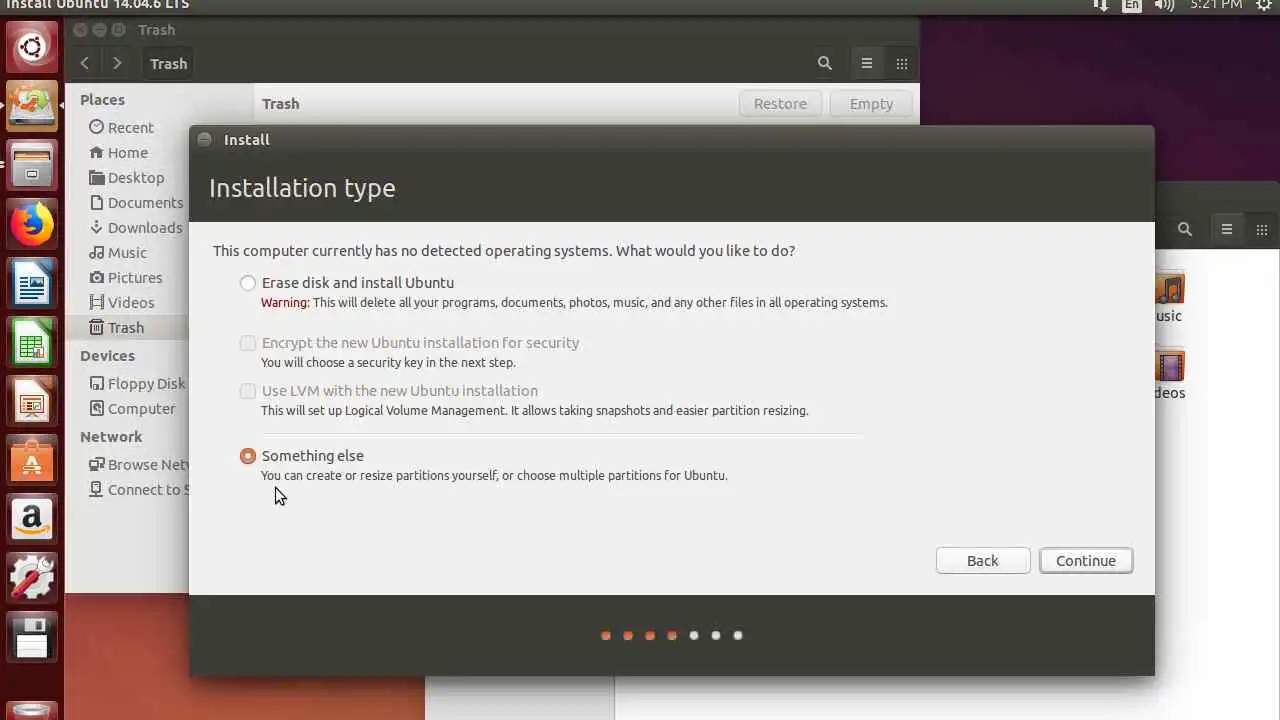The image size is (1280, 720).
Task: Launch Firefox from the dock
Action: tap(32, 224)
